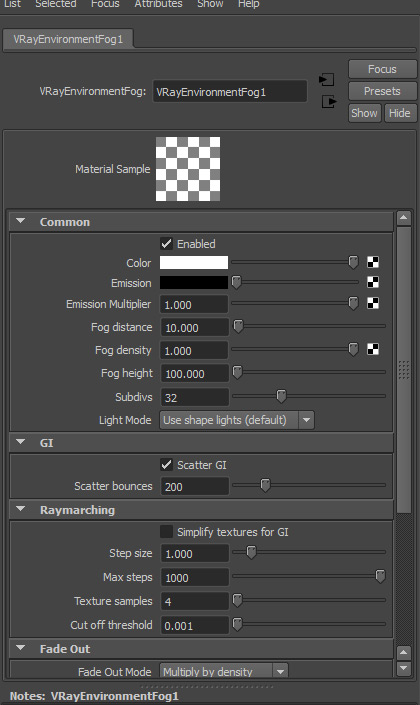This screenshot has width=420, height=705.
Task: Collapse the Fade Out section
Action: click(x=21, y=648)
